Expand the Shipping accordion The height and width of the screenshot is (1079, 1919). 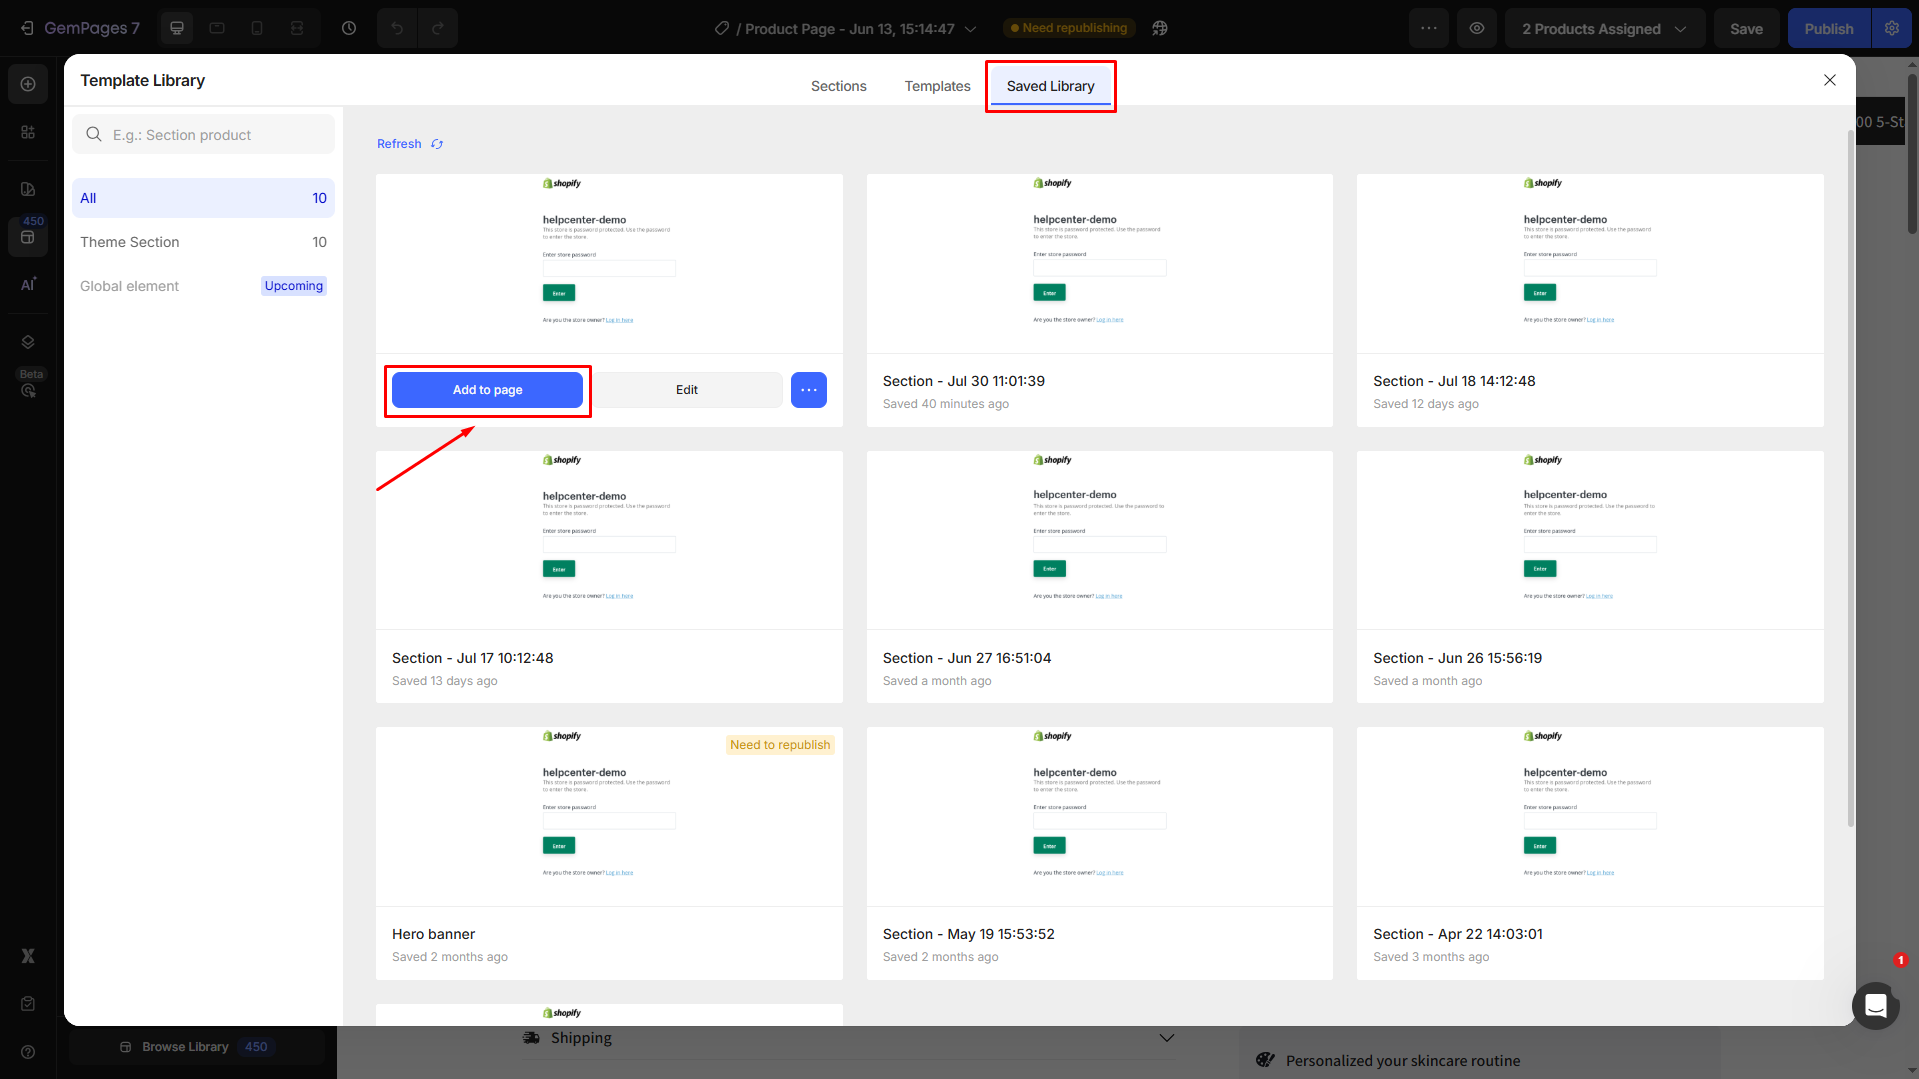click(x=1166, y=1038)
